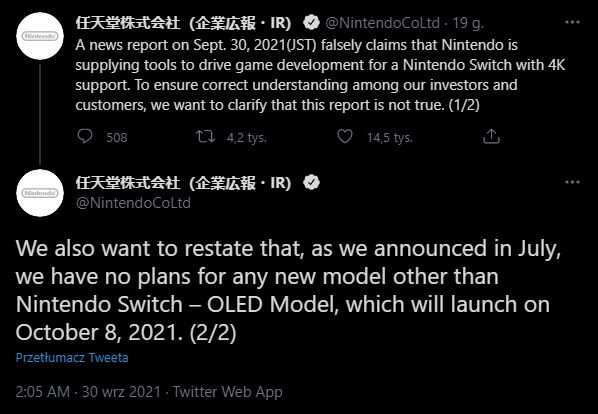Click the verified badge on the second tweet

tap(311, 183)
